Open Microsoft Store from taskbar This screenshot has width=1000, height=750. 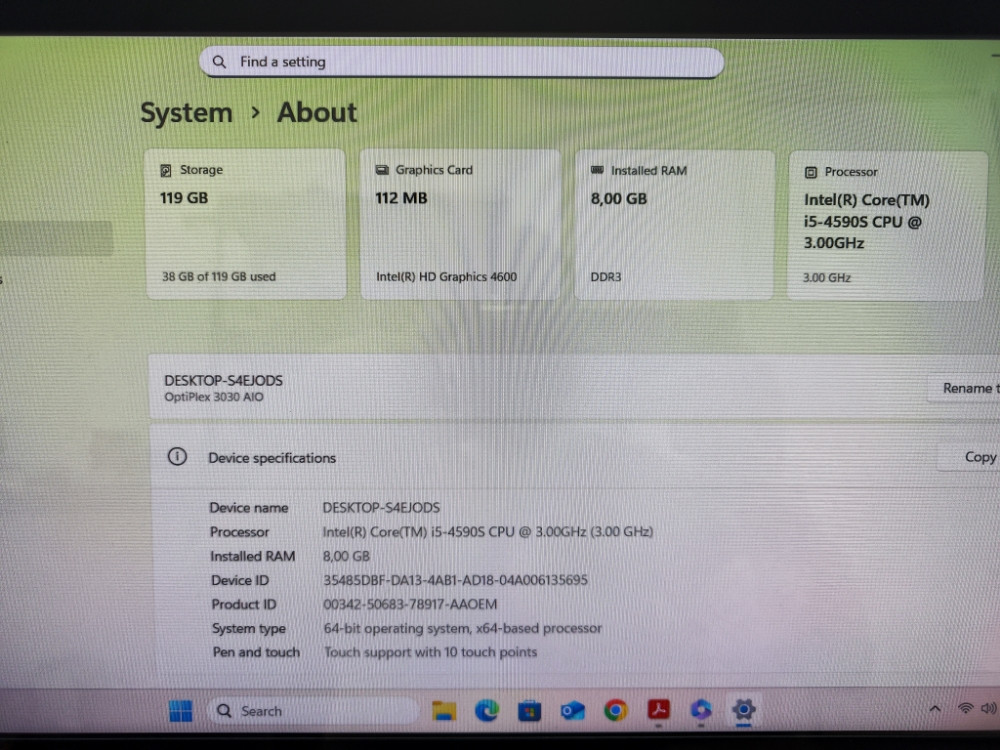[529, 710]
